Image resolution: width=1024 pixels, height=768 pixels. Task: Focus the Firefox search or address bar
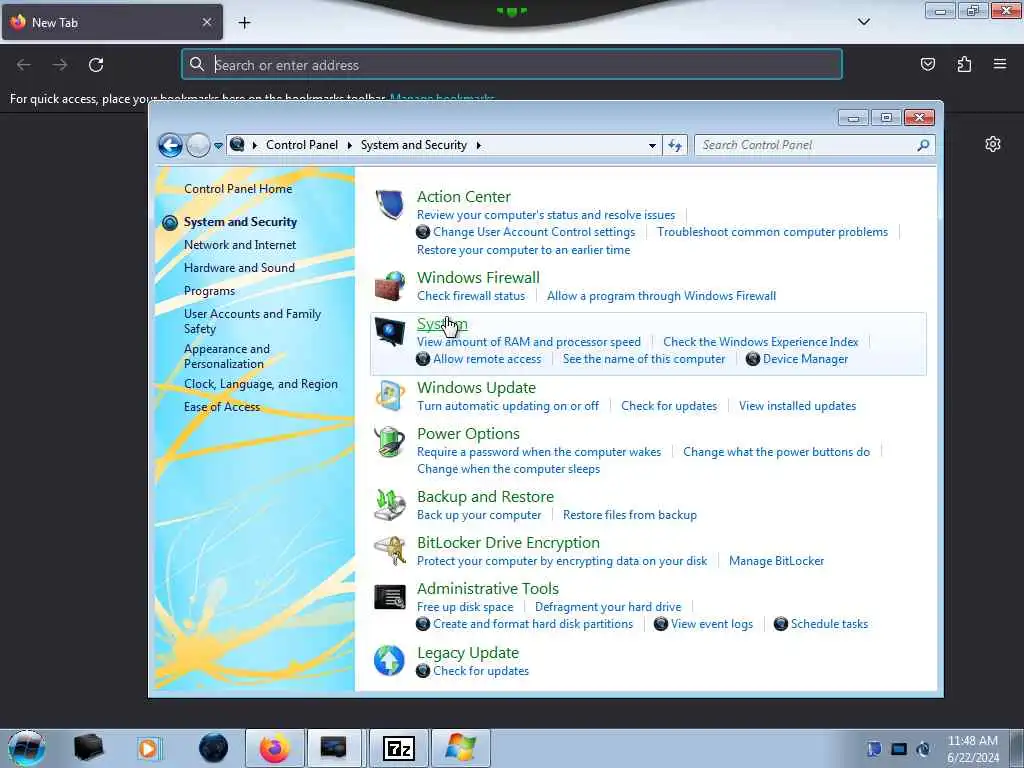[512, 65]
